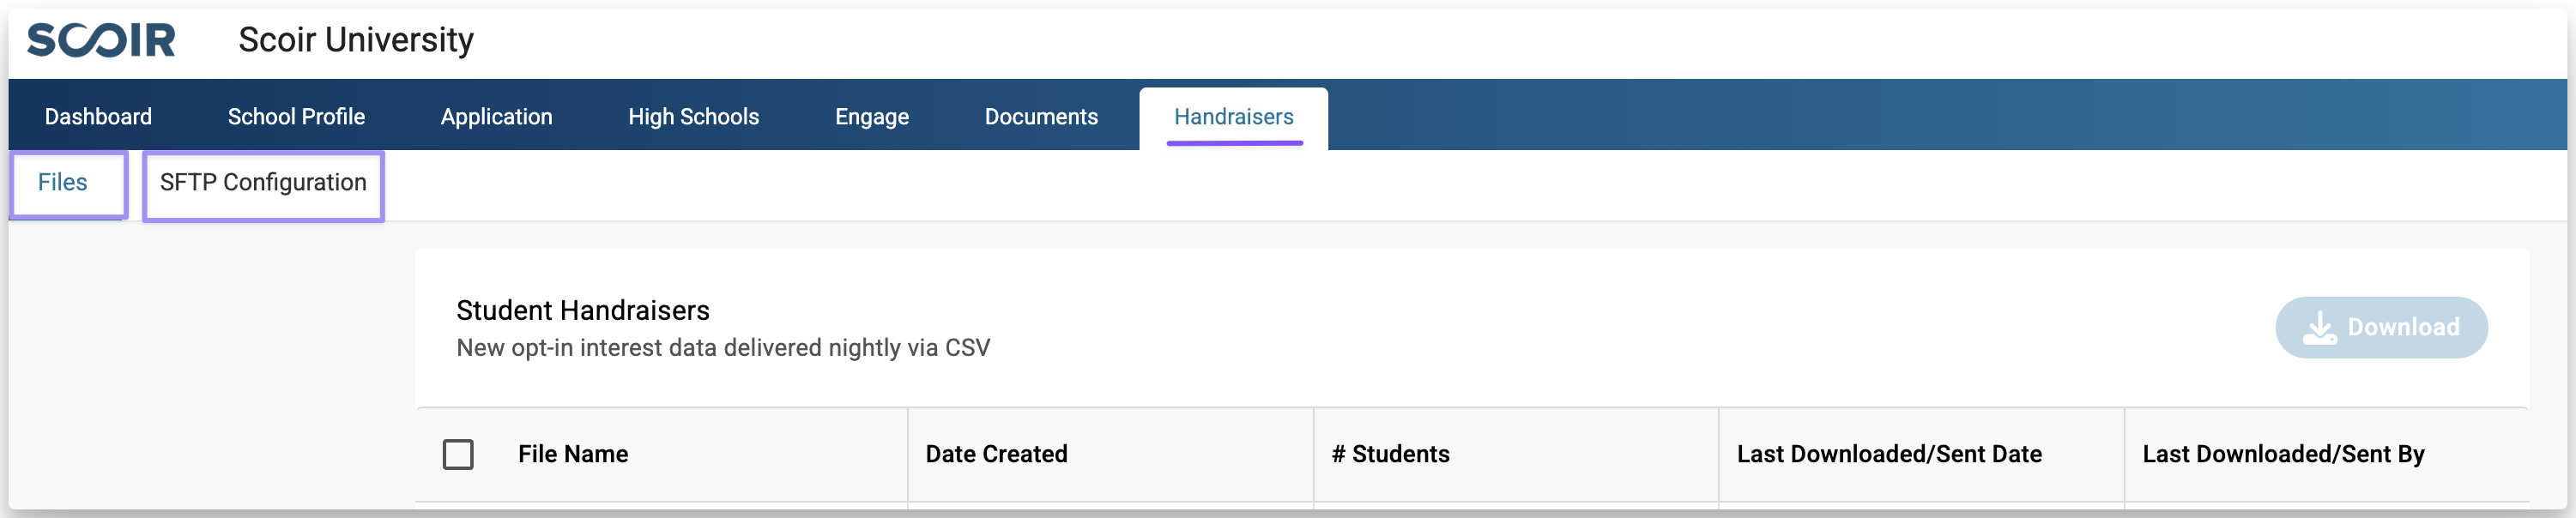Download the Student Handraisers files

click(x=2380, y=327)
